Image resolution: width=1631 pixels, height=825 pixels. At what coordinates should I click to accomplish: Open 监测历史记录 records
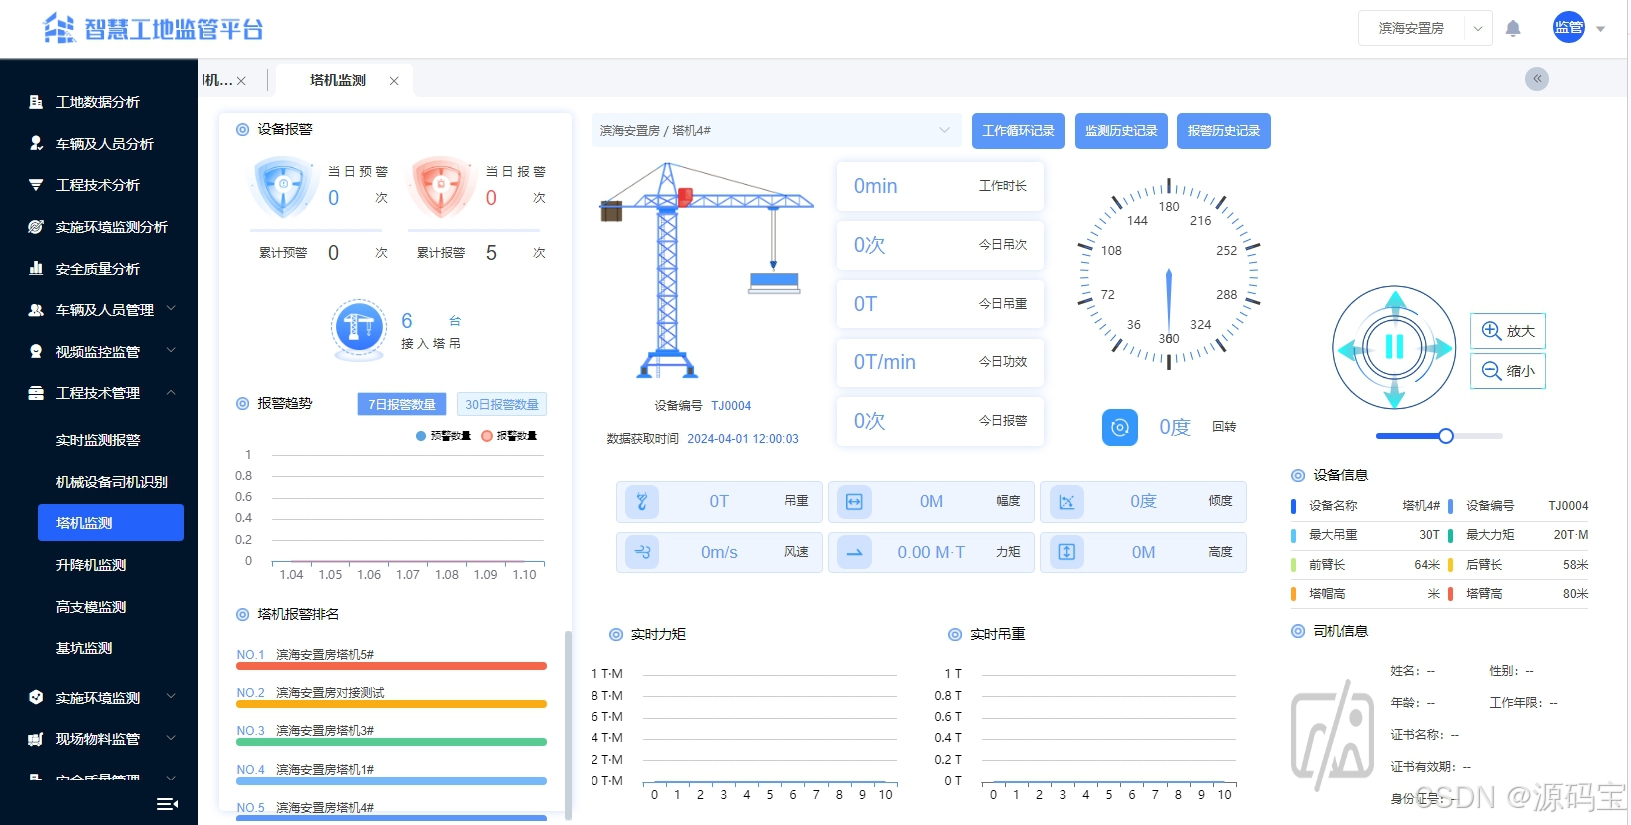point(1121,131)
